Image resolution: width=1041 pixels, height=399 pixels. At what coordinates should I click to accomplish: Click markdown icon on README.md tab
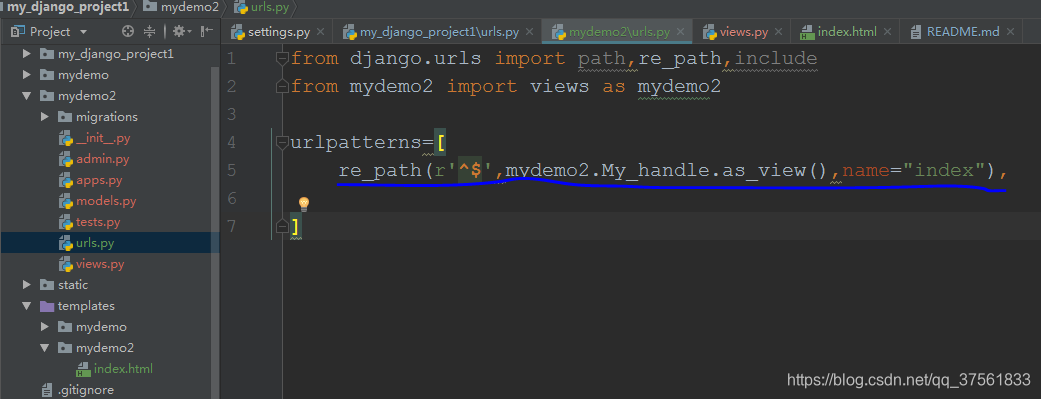[917, 32]
